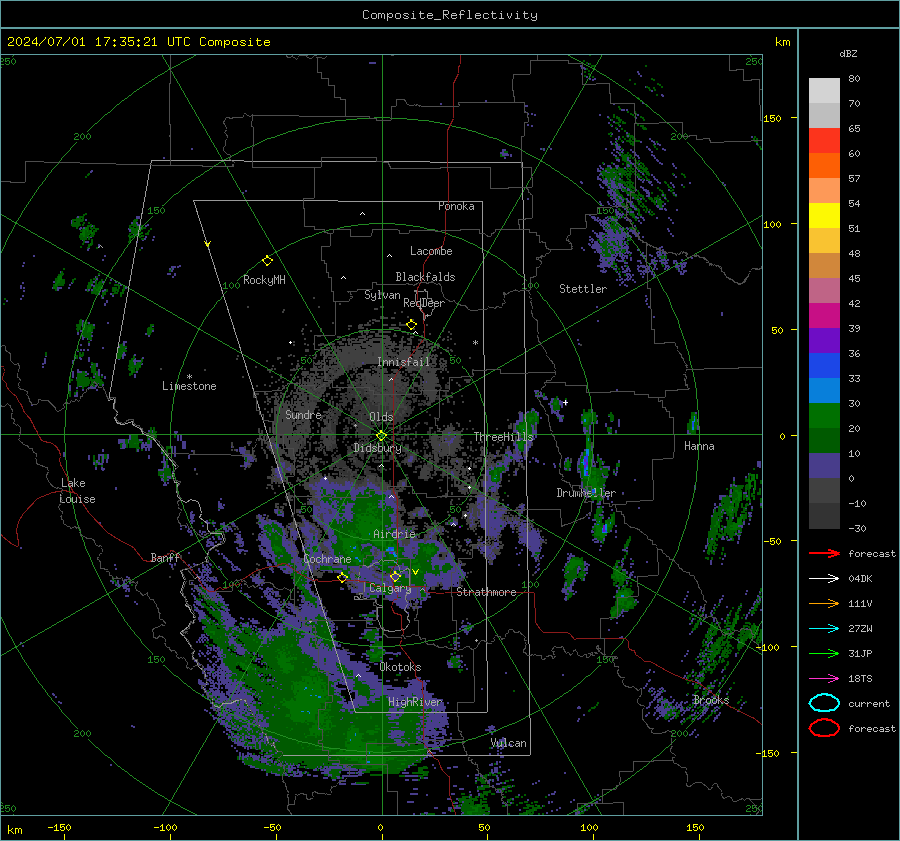Click the asterisk marker above Limestone
Image resolution: width=900 pixels, height=841 pixels.
(x=189, y=377)
